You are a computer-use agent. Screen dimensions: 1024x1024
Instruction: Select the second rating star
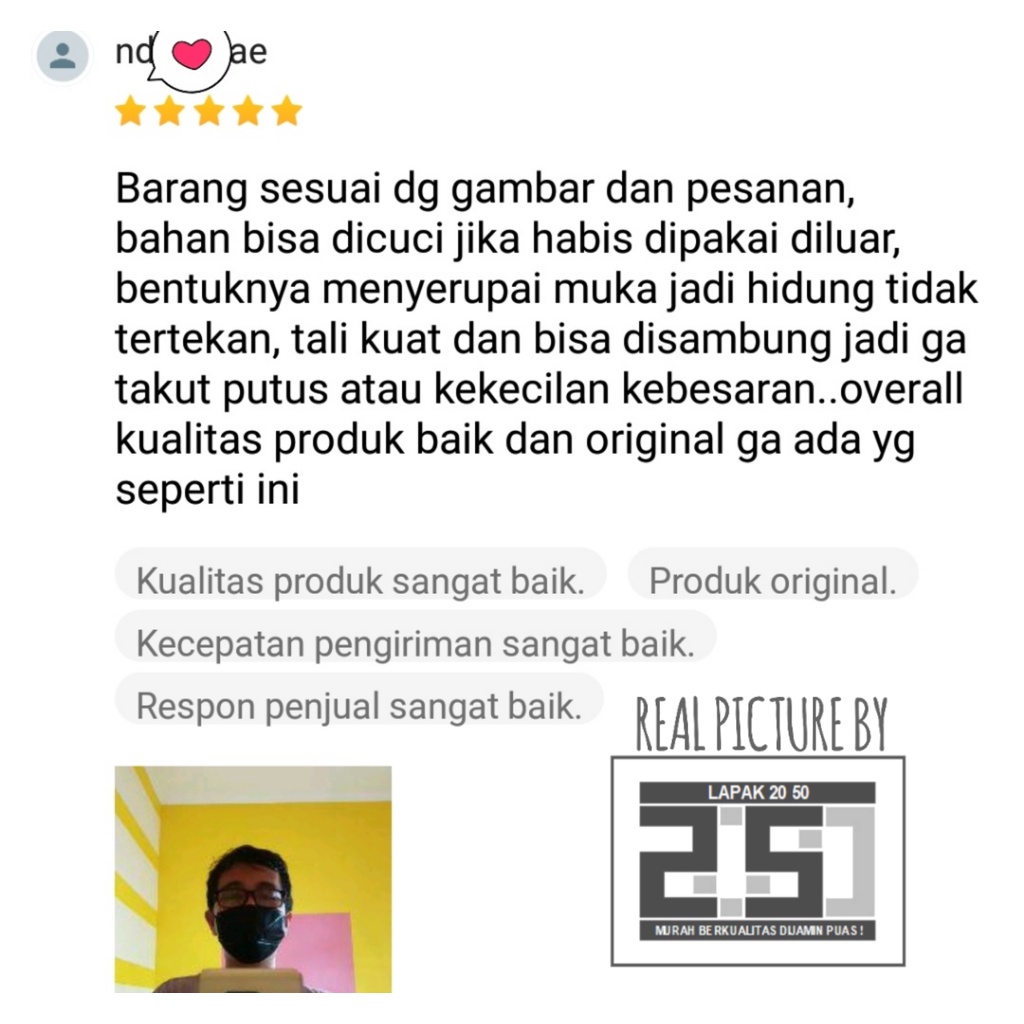point(170,111)
